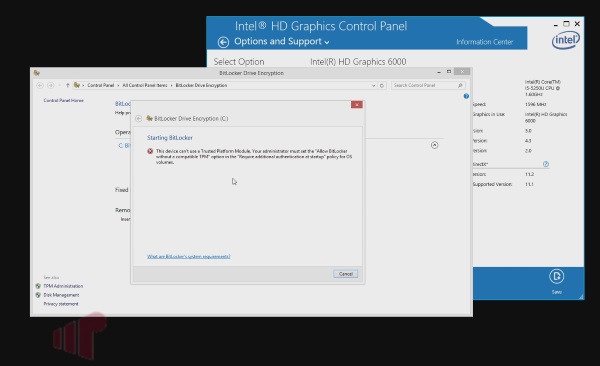
Task: Click Intel(R) HD Graphics 6000 text
Action: tap(358, 62)
